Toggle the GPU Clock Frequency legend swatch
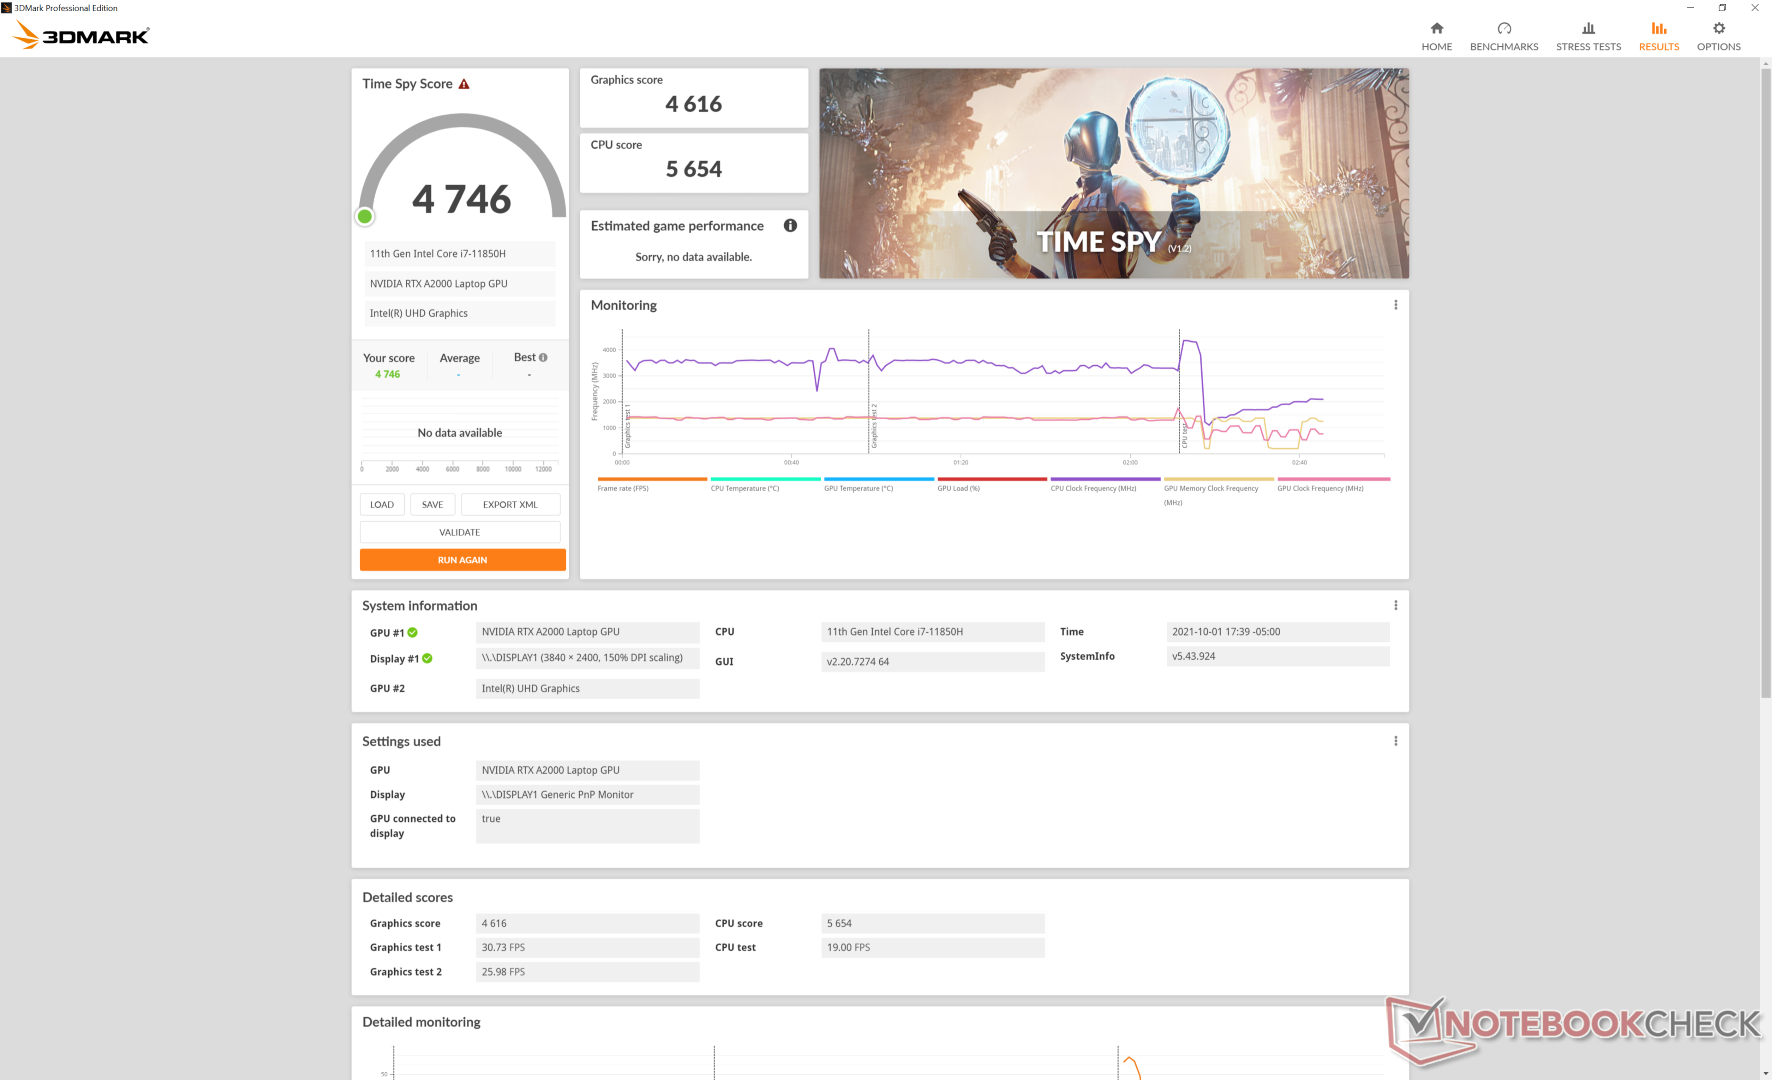1772x1080 pixels. point(1333,479)
